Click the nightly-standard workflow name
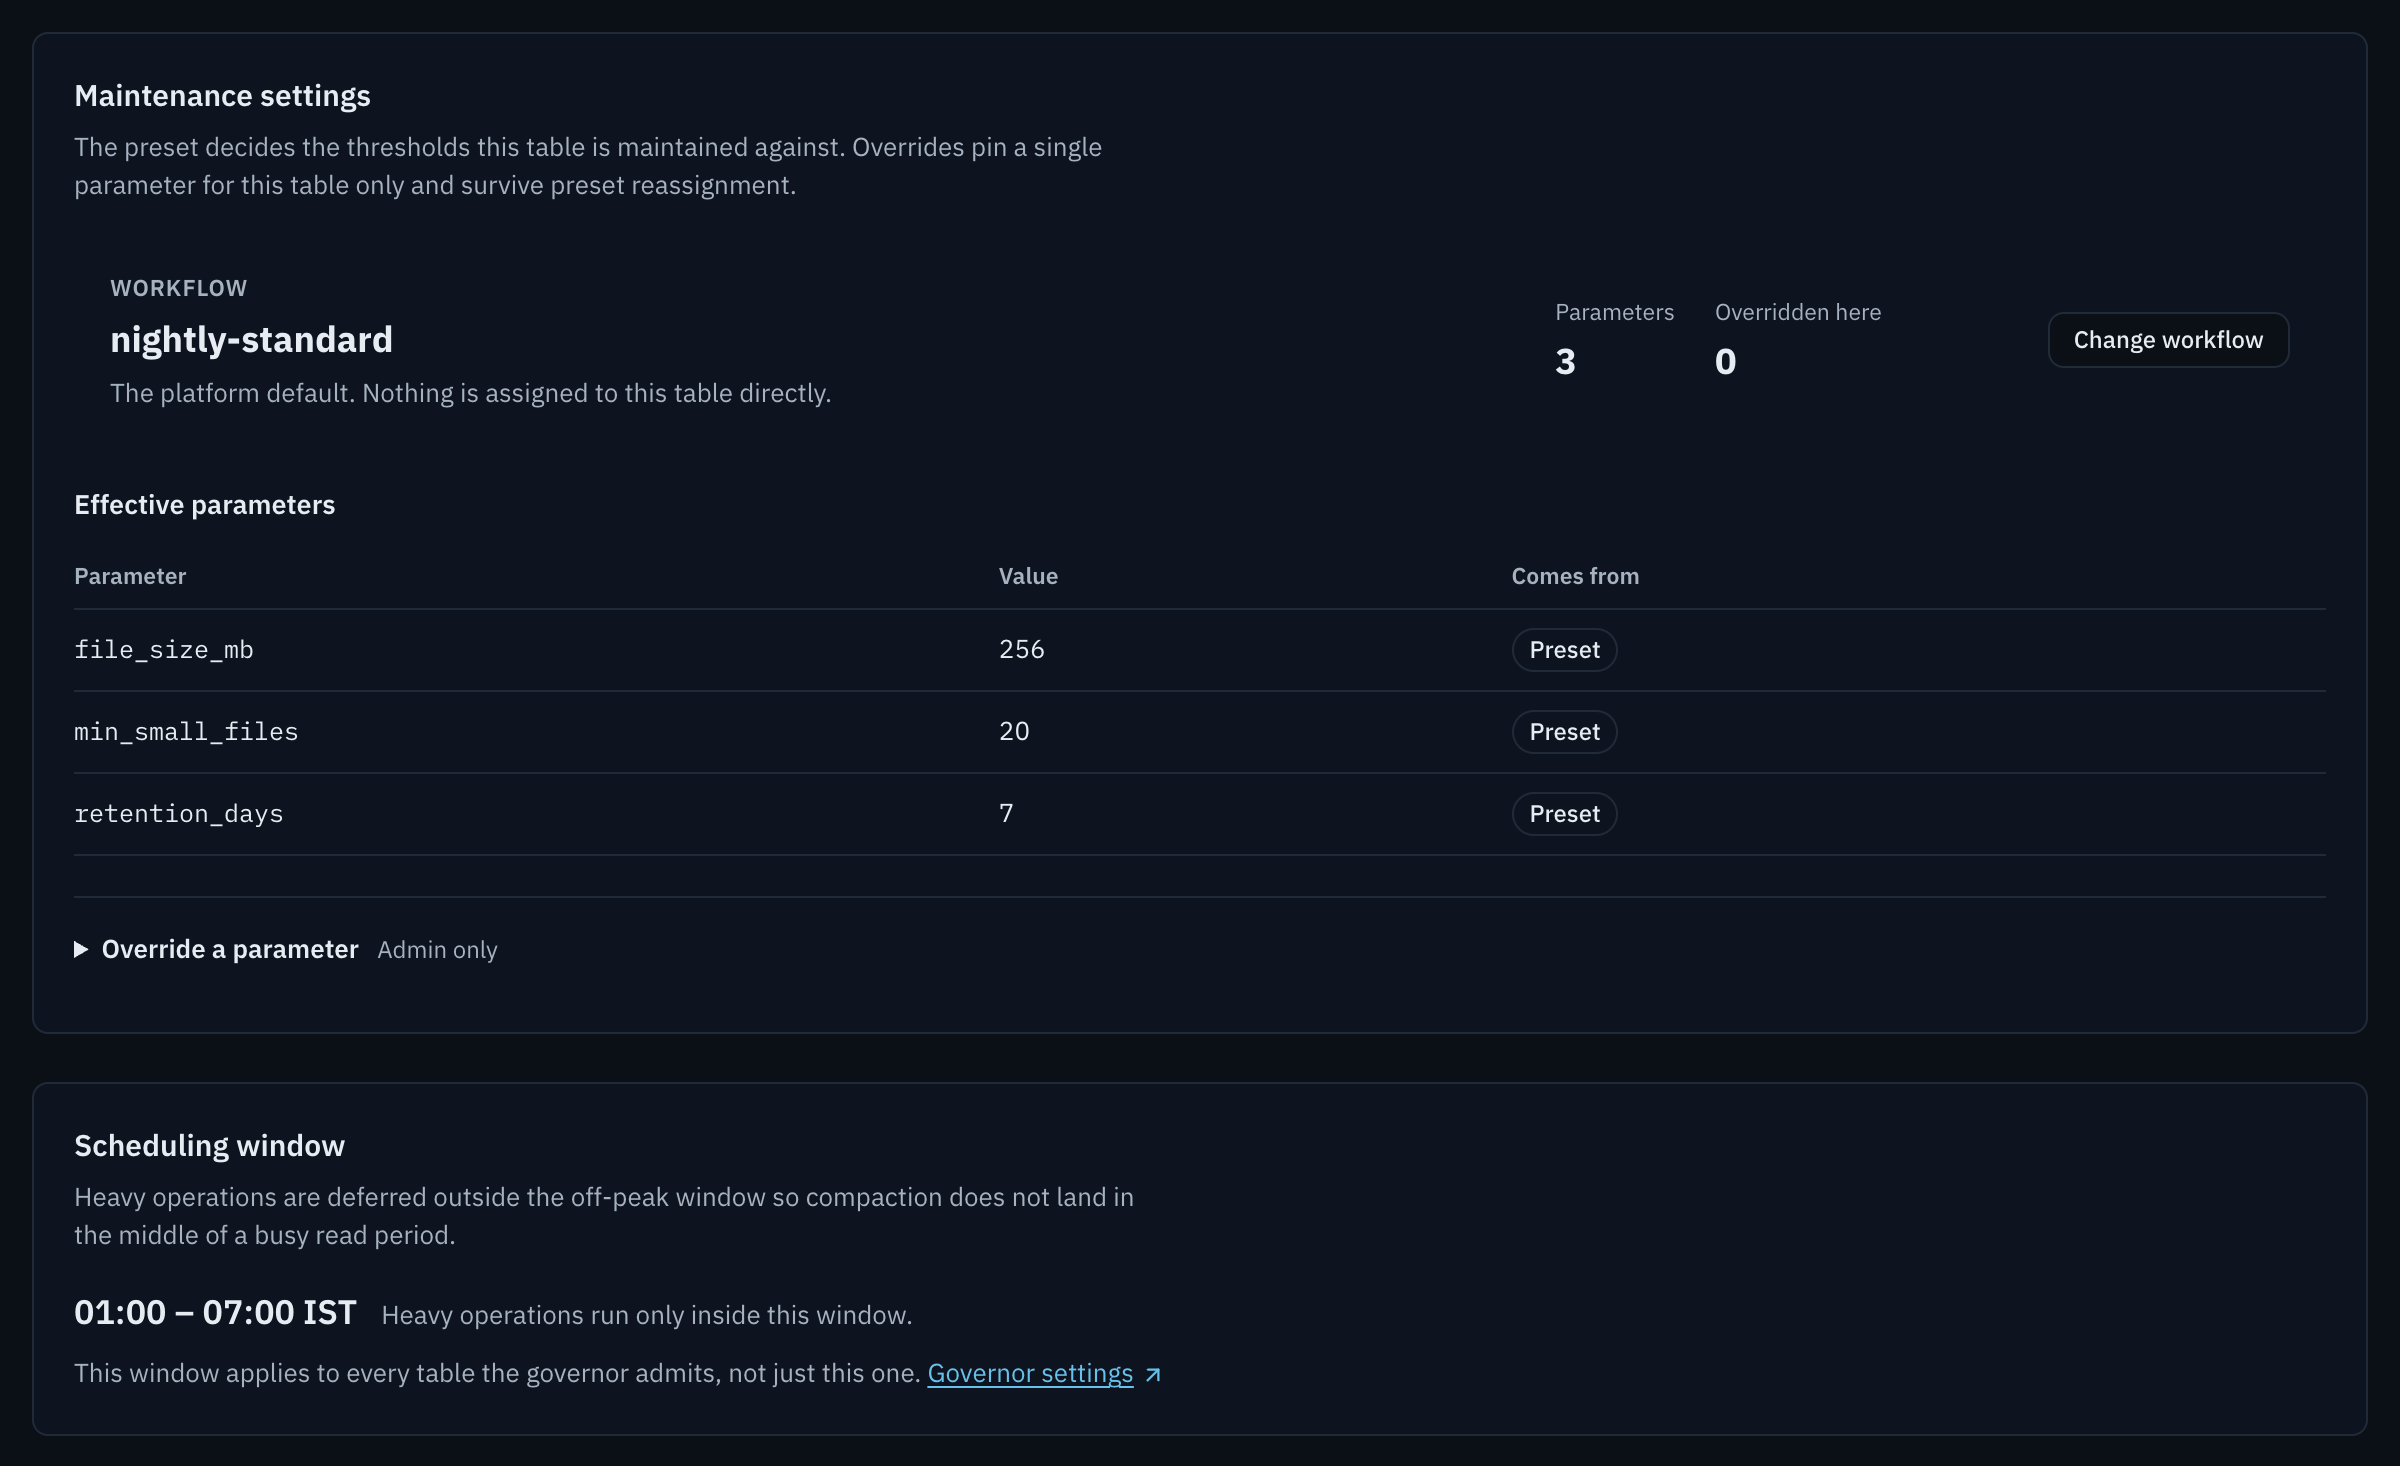Image resolution: width=2400 pixels, height=1466 pixels. tap(251, 340)
